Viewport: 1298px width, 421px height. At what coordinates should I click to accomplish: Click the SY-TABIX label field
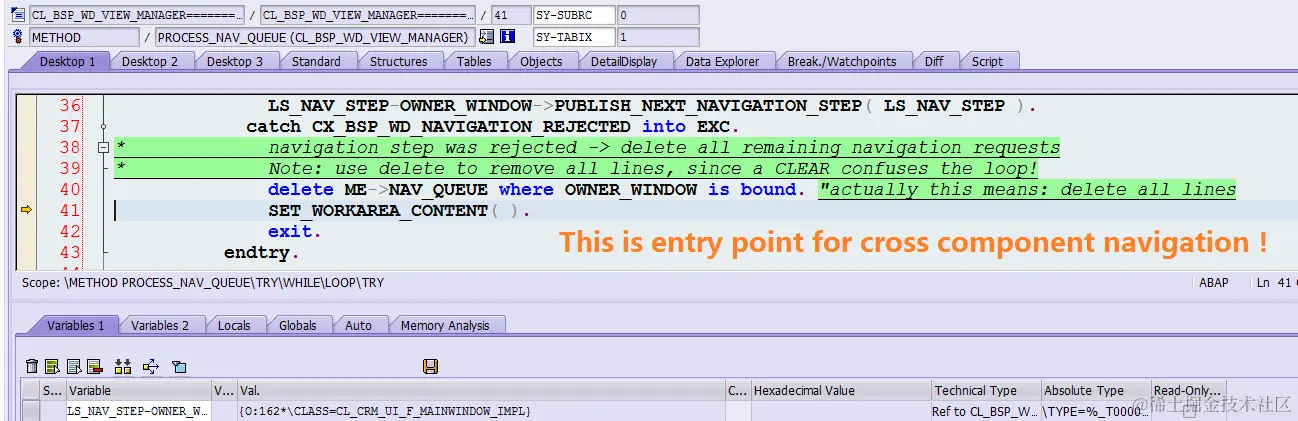click(x=573, y=37)
